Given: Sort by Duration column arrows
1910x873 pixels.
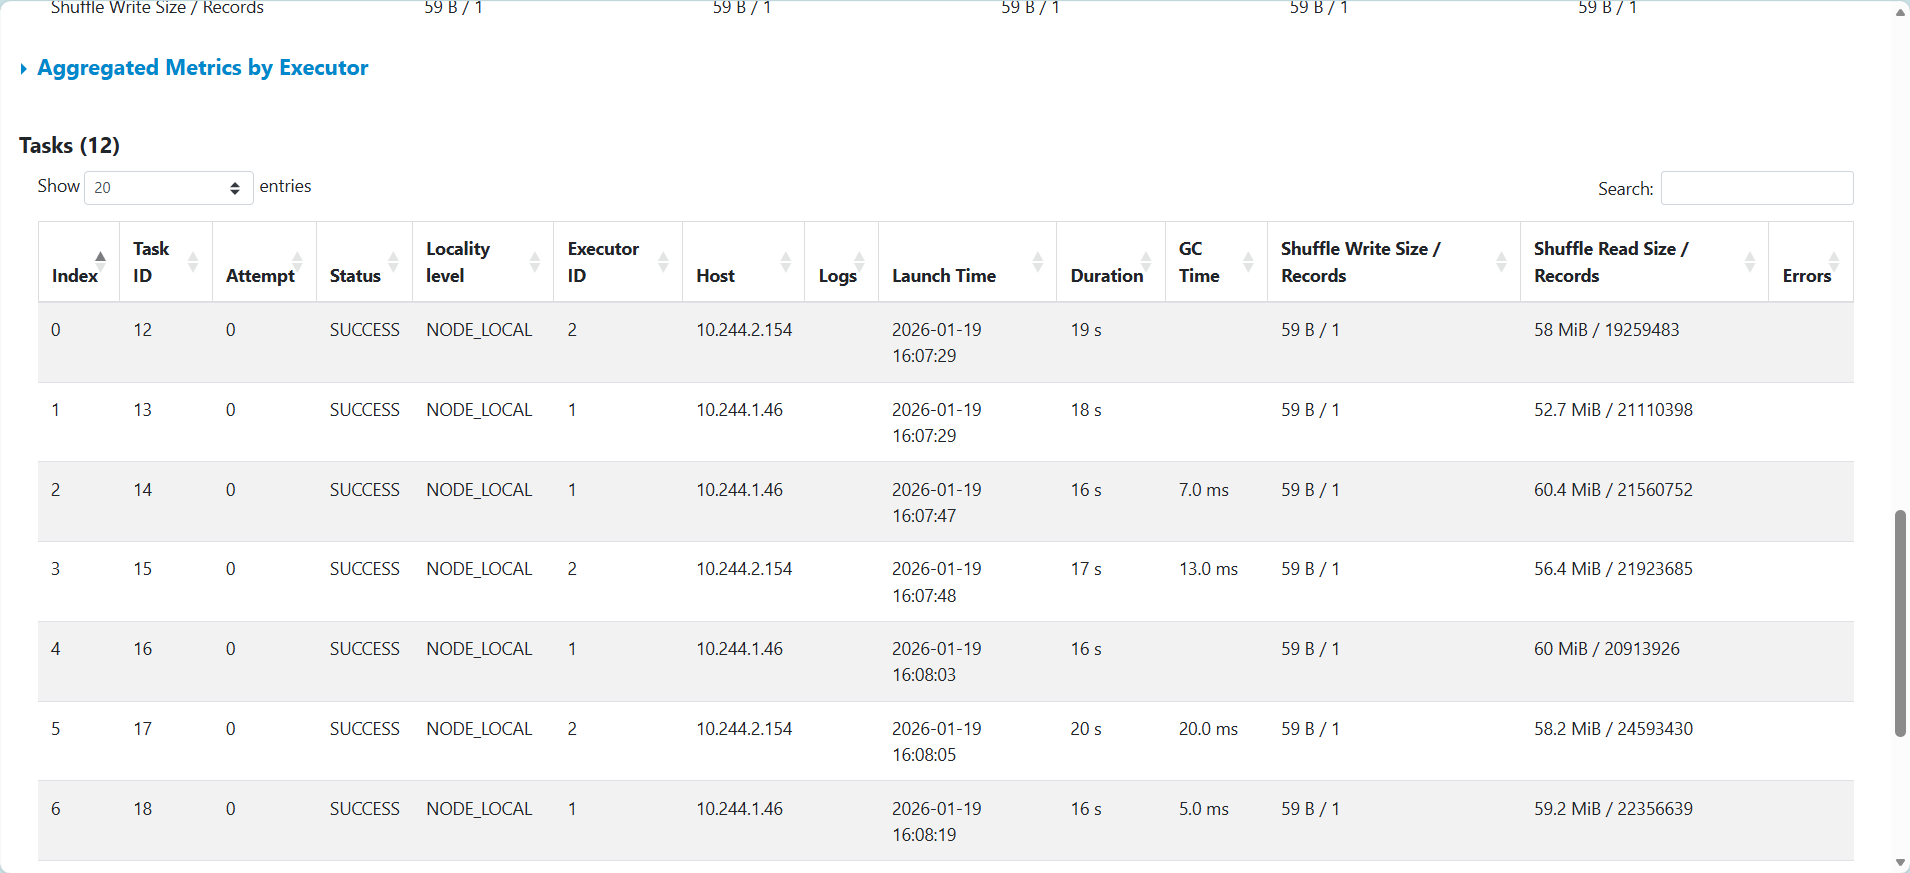Looking at the screenshot, I should pos(1146,262).
